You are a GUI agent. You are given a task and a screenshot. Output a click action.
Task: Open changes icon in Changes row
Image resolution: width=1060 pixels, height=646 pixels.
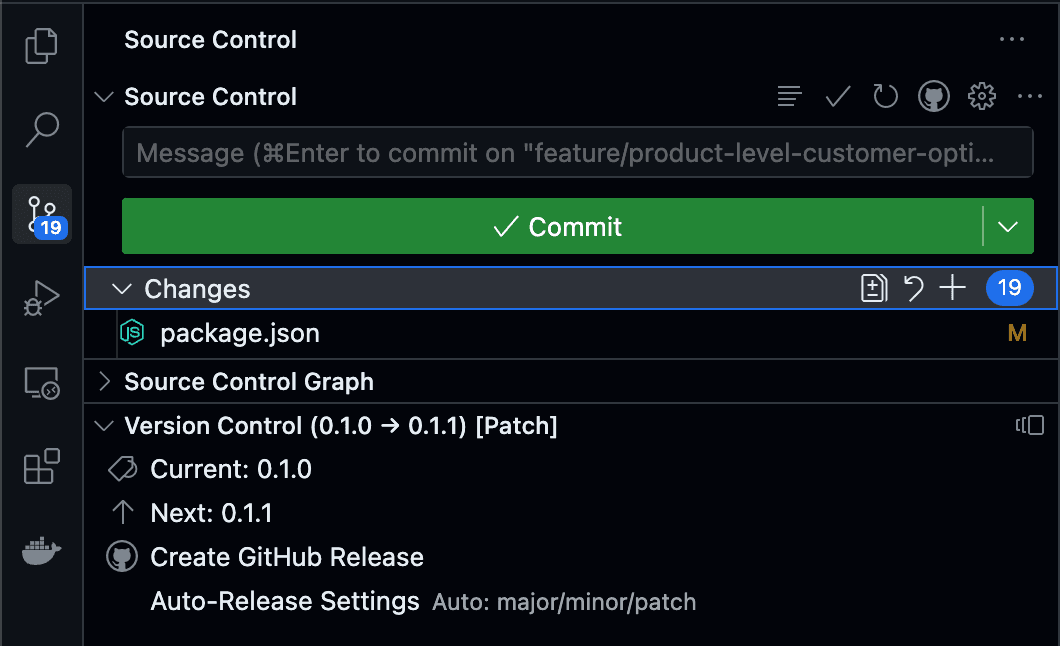(873, 289)
